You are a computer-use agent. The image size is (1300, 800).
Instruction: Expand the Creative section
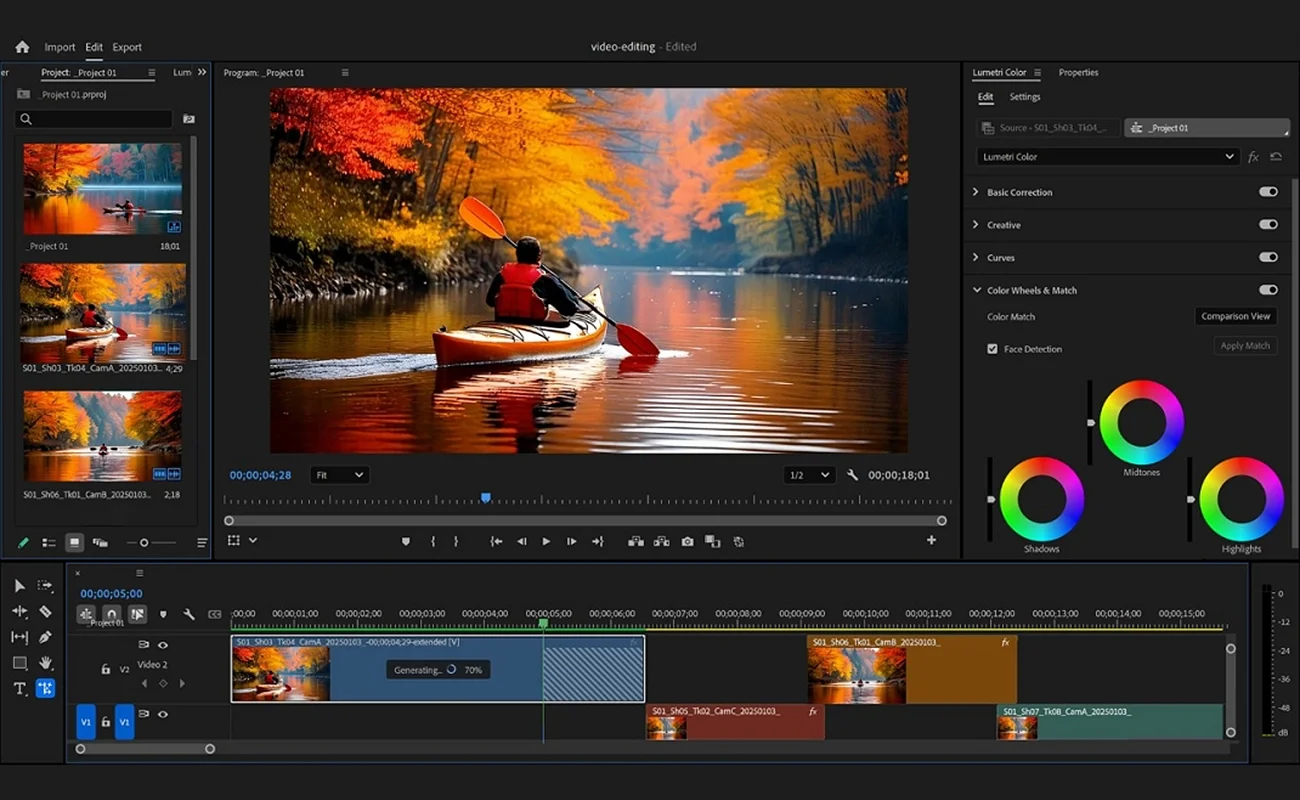coord(976,225)
